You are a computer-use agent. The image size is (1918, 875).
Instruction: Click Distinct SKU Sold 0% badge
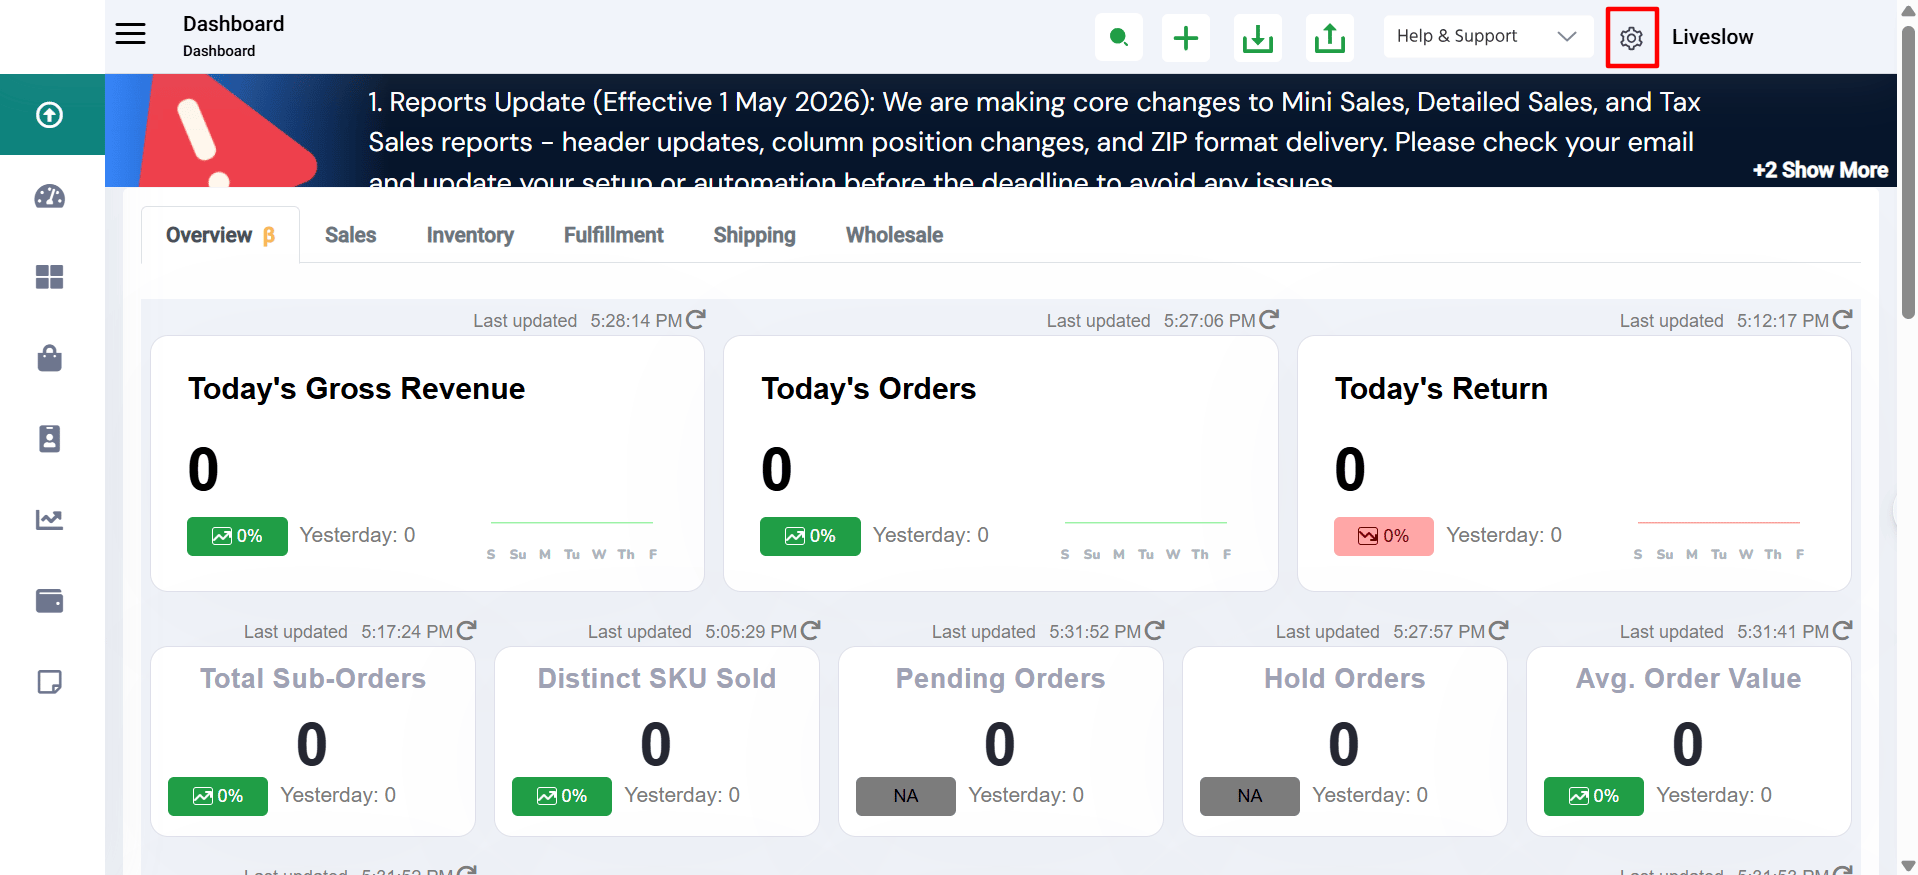click(x=562, y=796)
